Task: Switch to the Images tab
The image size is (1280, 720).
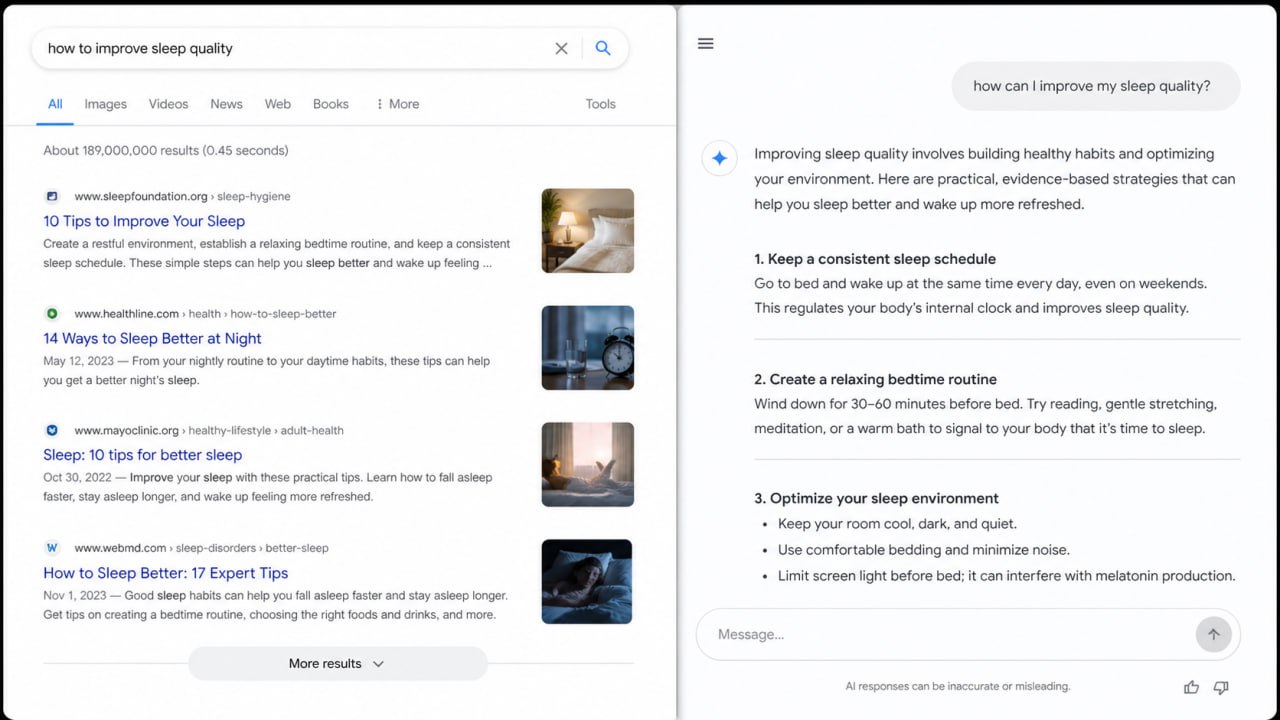Action: pyautogui.click(x=105, y=104)
